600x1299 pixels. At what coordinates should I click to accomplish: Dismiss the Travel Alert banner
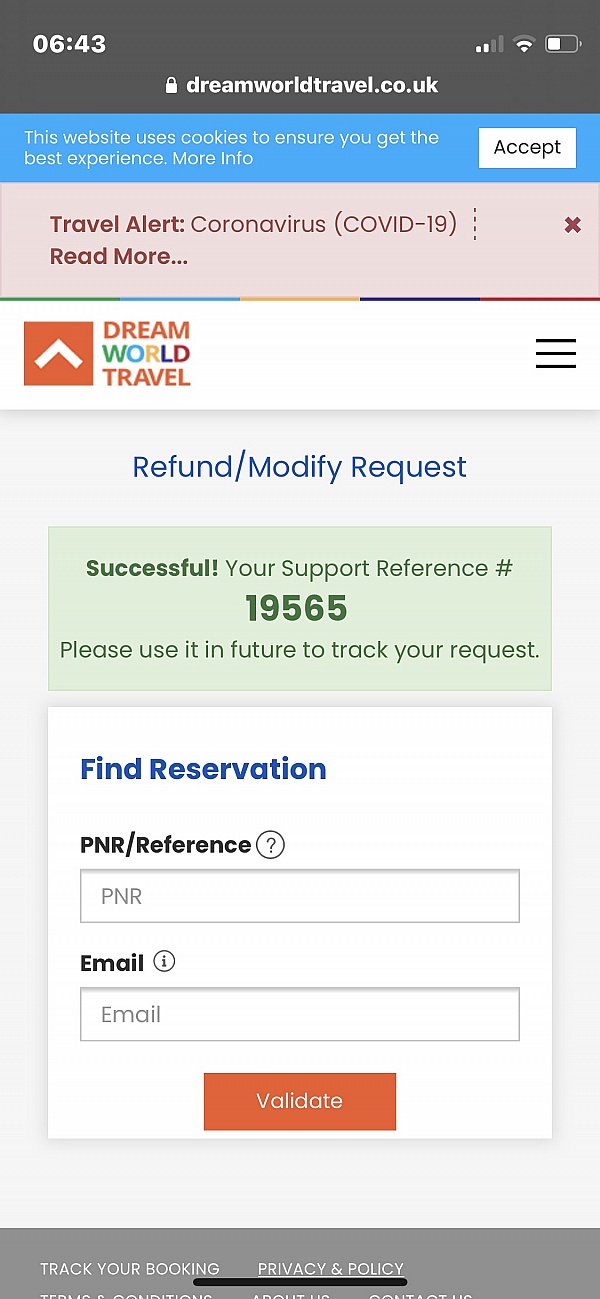[x=572, y=225]
